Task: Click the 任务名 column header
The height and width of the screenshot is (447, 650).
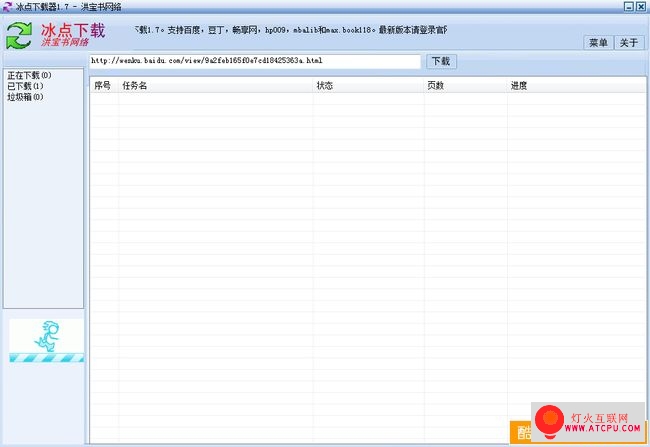Action: (216, 85)
